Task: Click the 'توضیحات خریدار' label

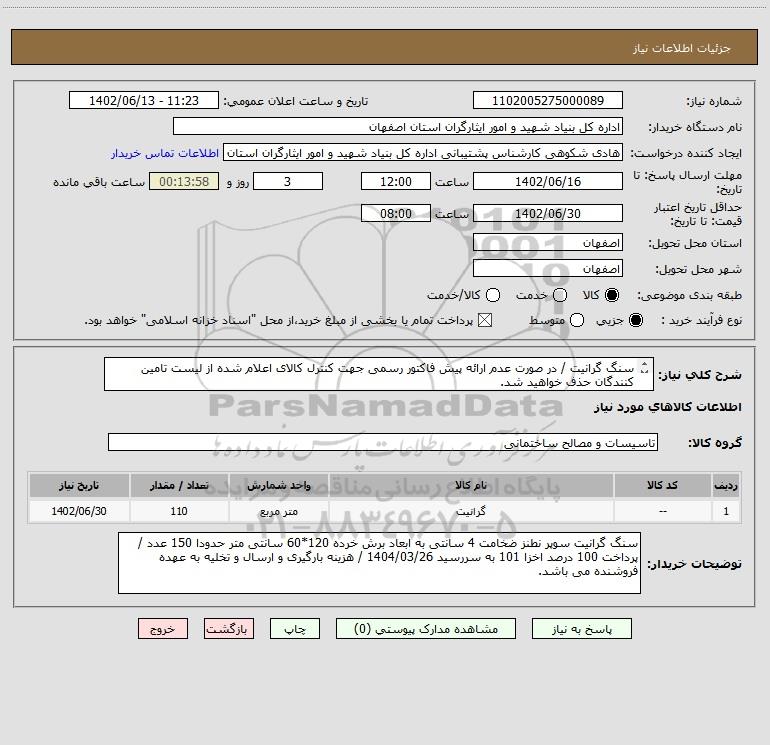Action: pos(694,564)
